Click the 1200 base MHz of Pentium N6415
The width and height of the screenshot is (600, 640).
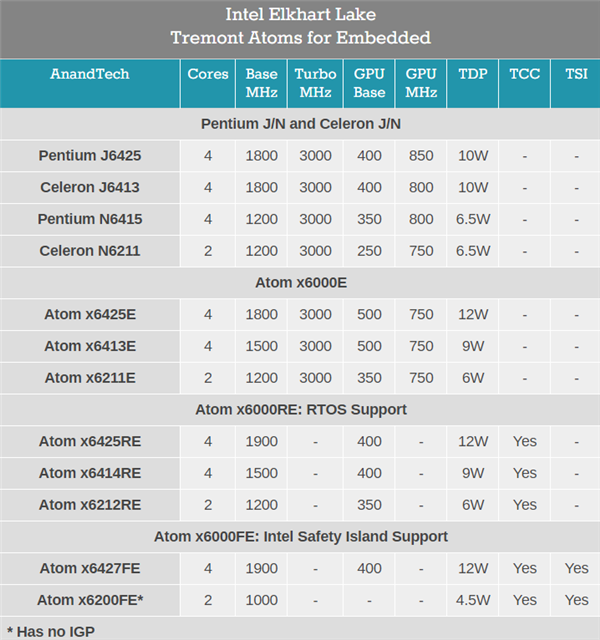point(262,219)
